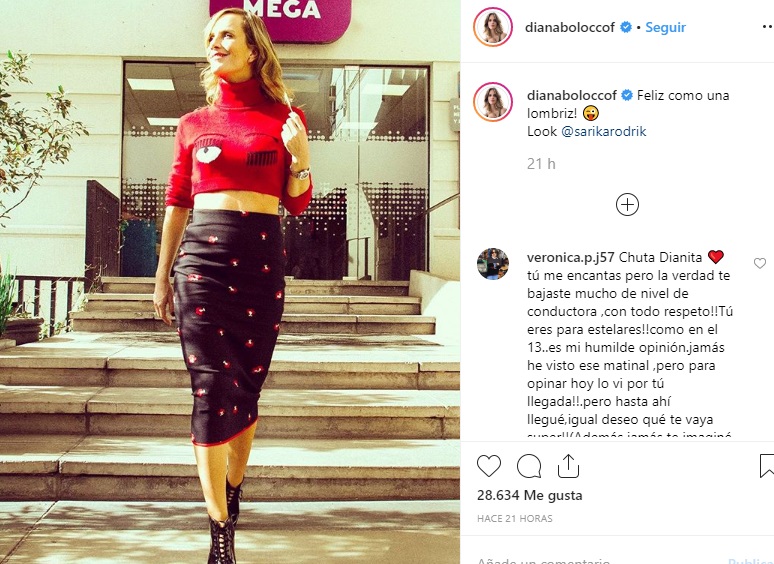
Task: Click the dianaboloccof username in the caption
Action: (x=572, y=95)
